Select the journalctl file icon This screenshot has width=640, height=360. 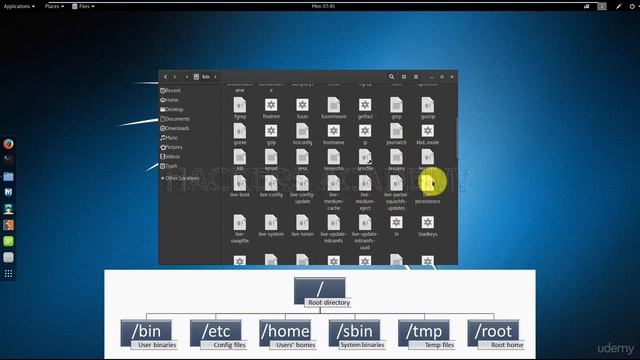click(x=396, y=131)
